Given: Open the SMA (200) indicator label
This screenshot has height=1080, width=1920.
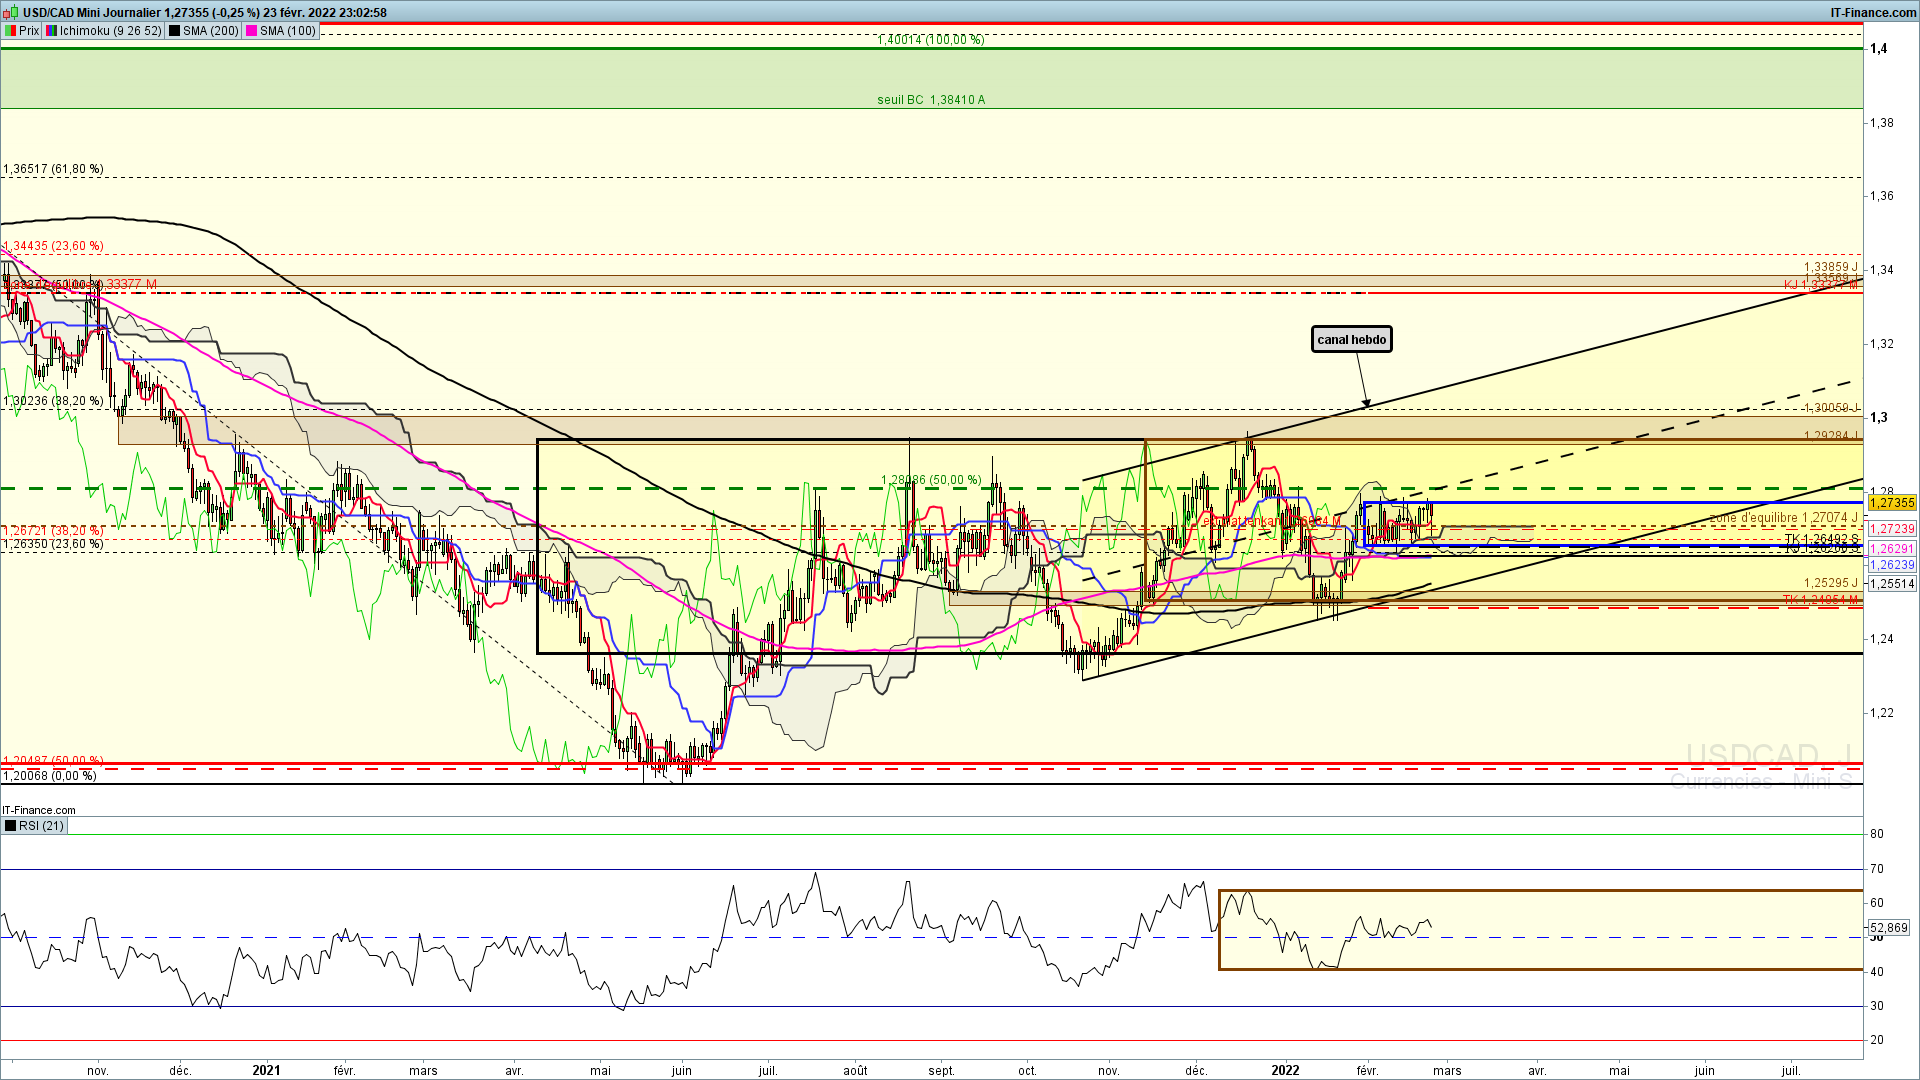Looking at the screenshot, I should (x=211, y=31).
